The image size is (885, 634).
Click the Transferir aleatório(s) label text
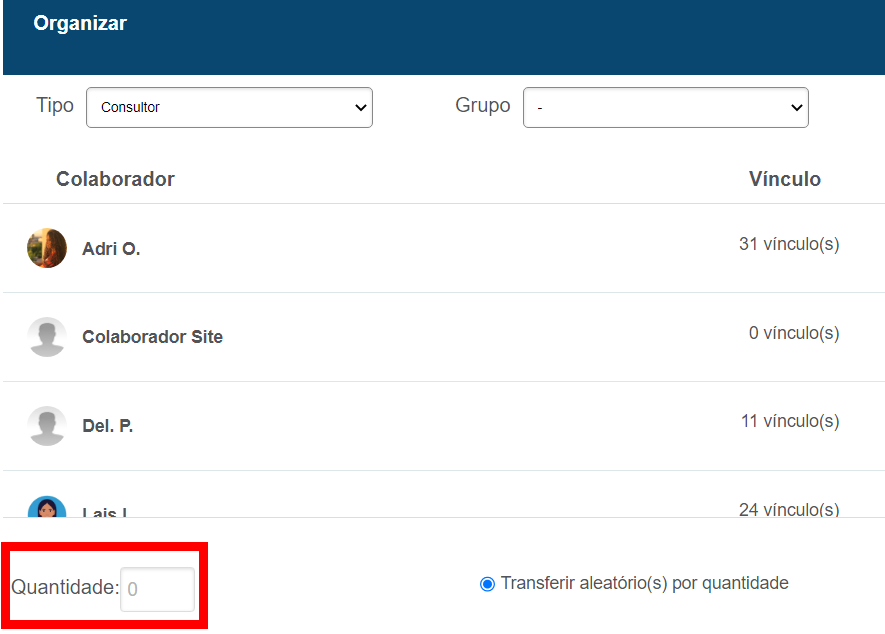tap(644, 583)
